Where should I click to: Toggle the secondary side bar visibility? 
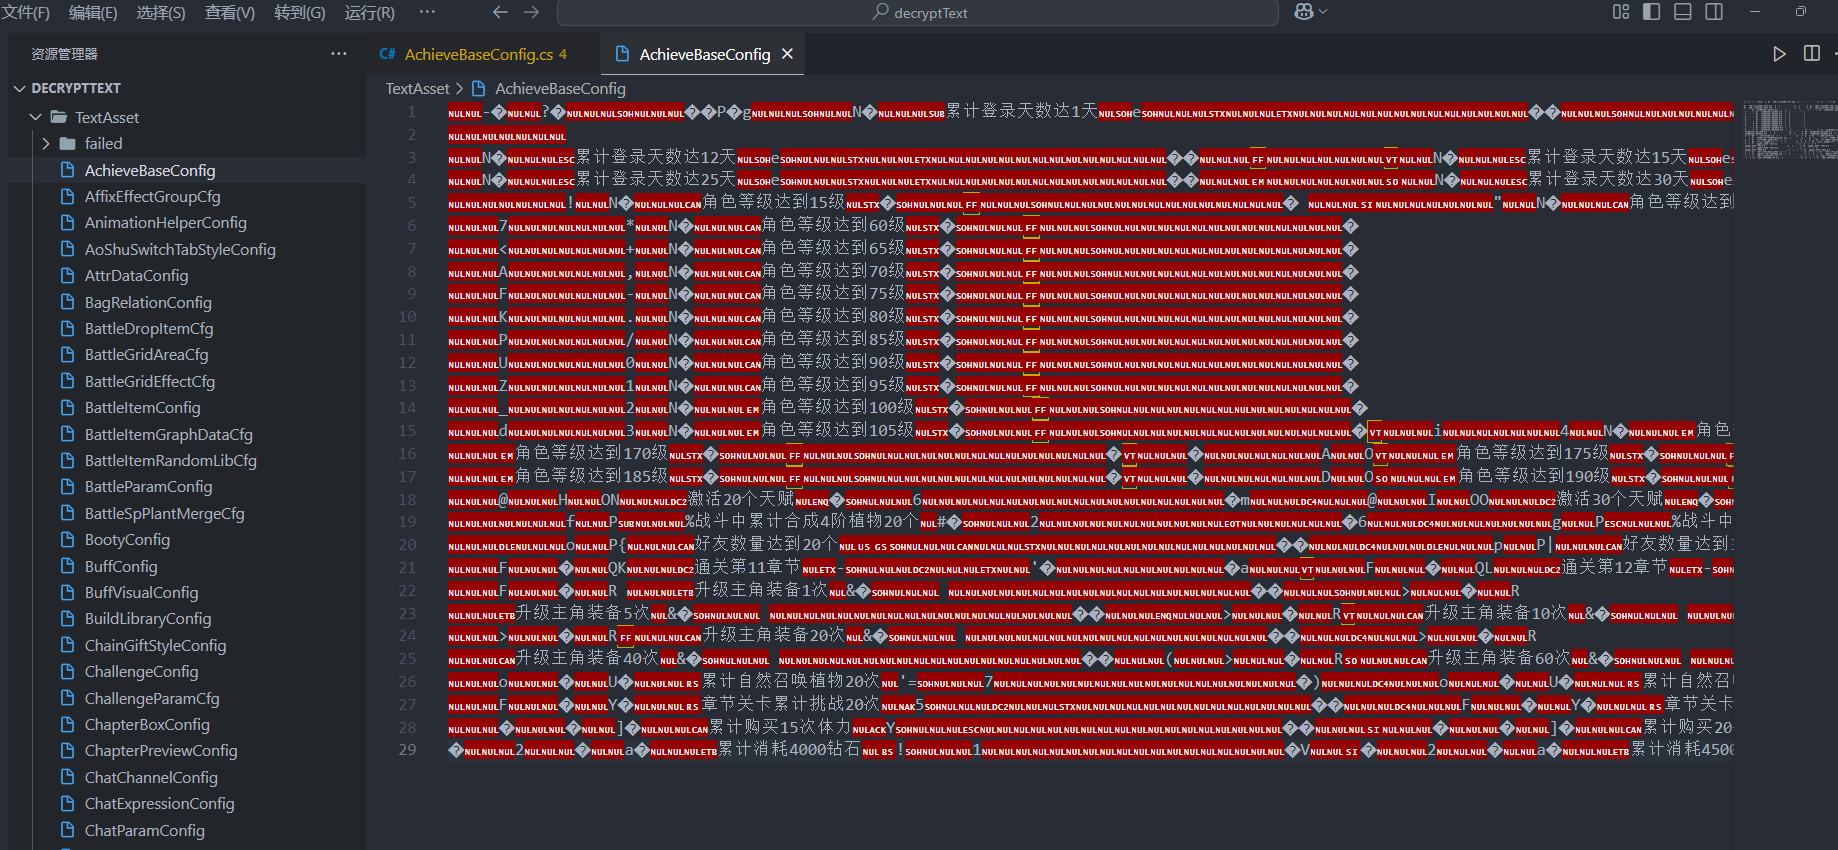tap(1714, 12)
